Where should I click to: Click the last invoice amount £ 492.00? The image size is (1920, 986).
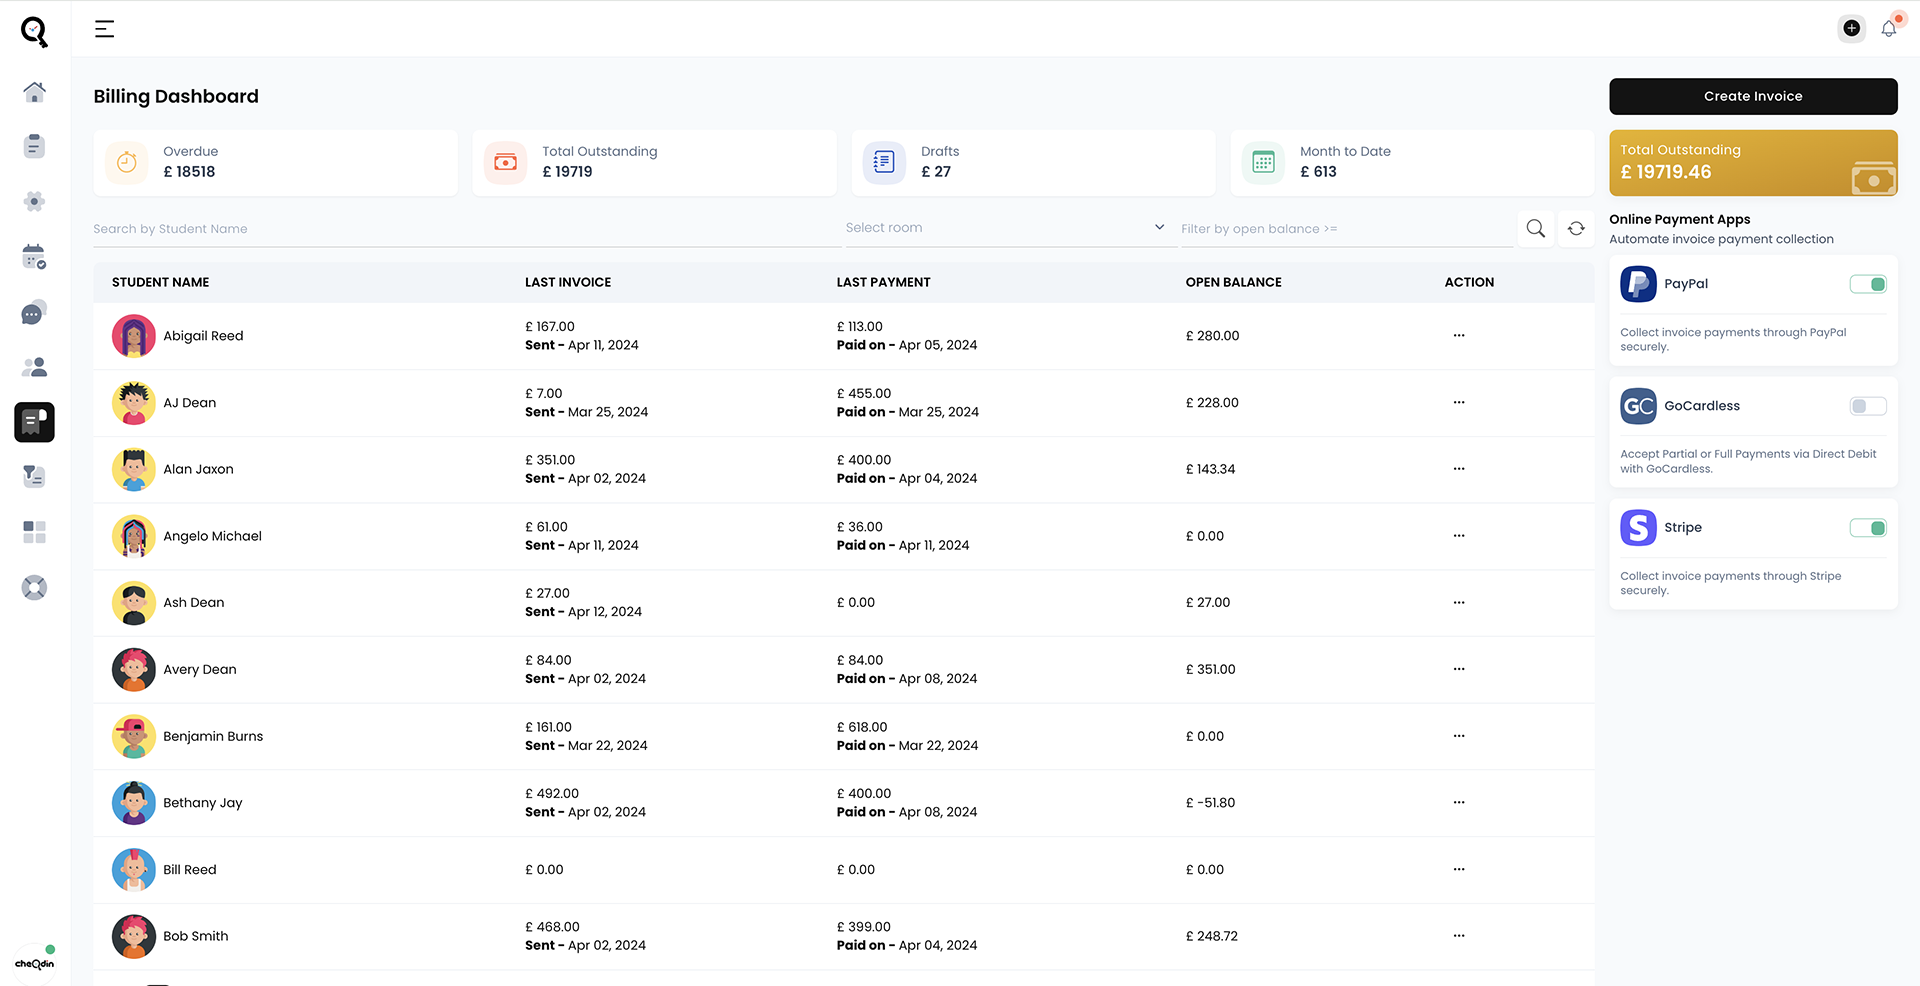(552, 794)
